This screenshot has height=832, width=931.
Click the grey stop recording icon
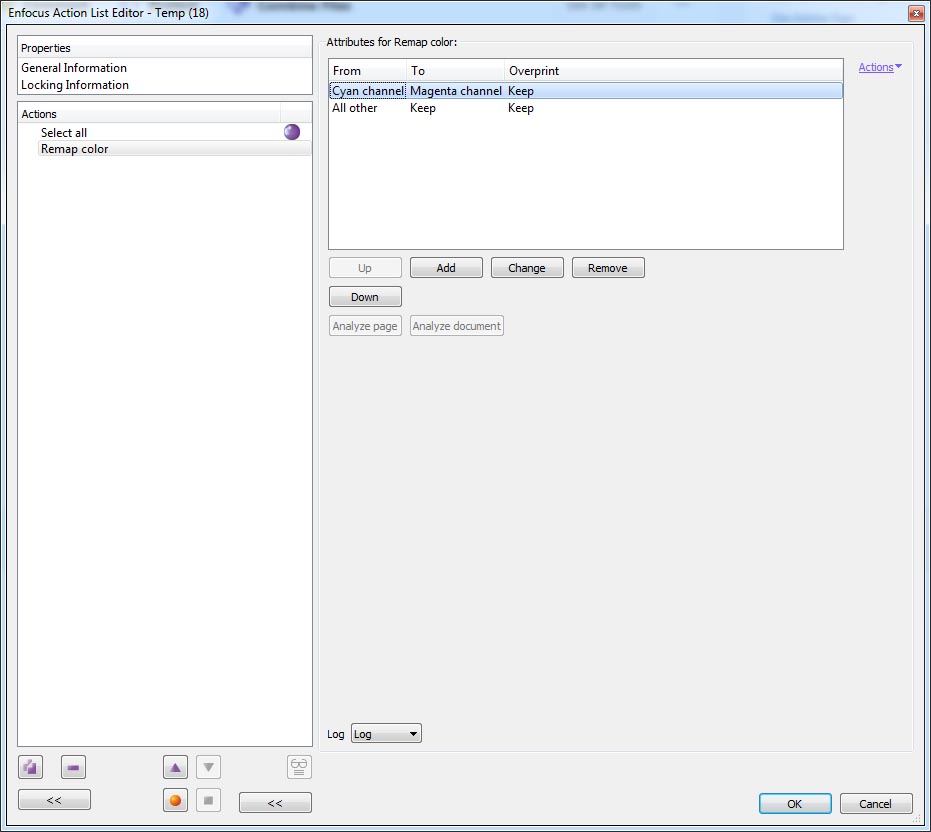pos(208,801)
